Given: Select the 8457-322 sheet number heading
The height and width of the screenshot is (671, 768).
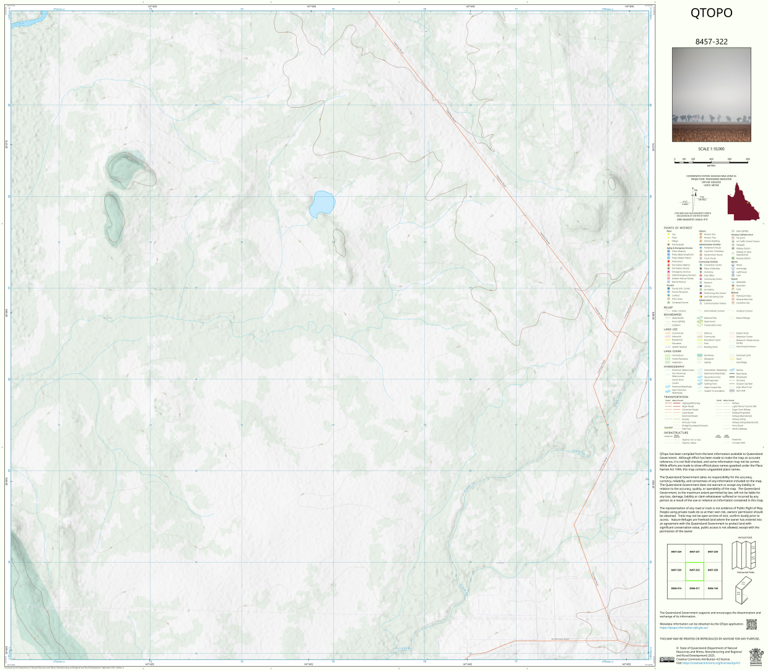Looking at the screenshot, I should (711, 42).
